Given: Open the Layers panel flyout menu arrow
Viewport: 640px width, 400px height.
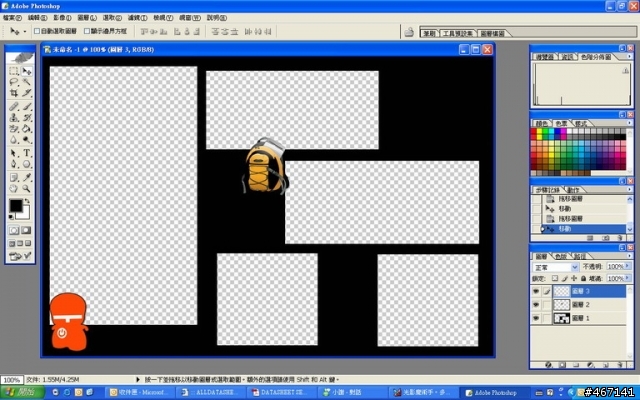Looking at the screenshot, I should tap(629, 256).
